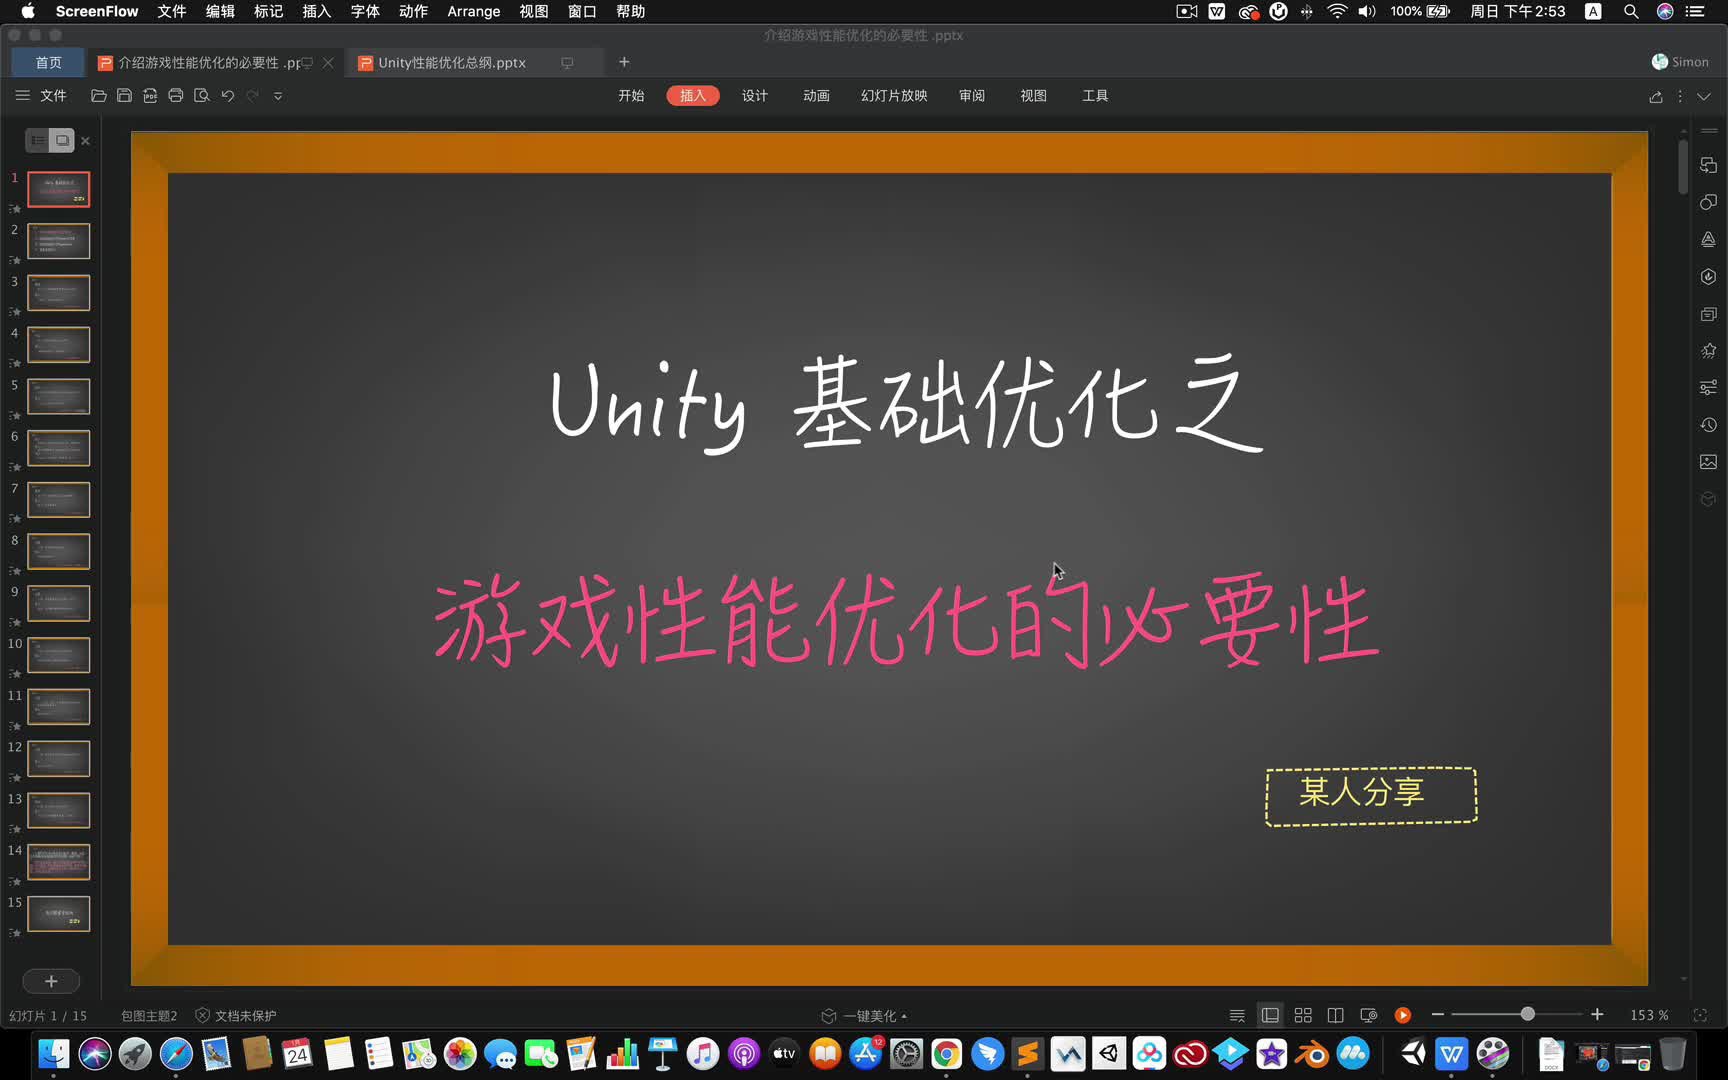Select slide 2 thumbnail

pyautogui.click(x=58, y=241)
